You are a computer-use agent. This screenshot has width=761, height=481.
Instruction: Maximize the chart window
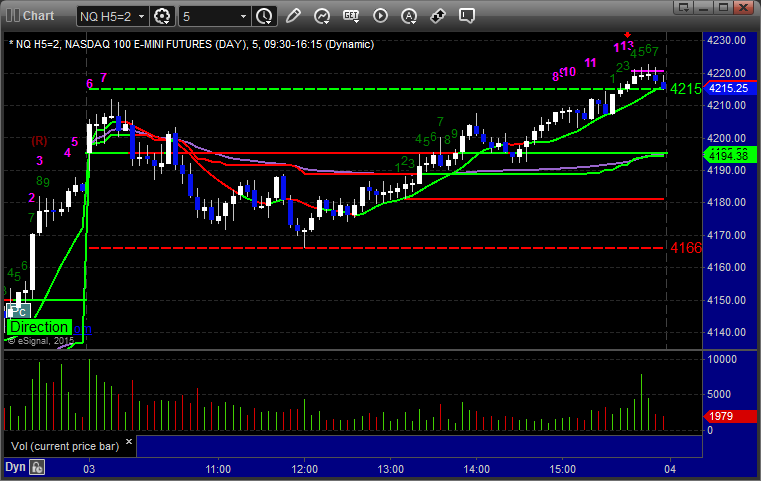(723, 7)
